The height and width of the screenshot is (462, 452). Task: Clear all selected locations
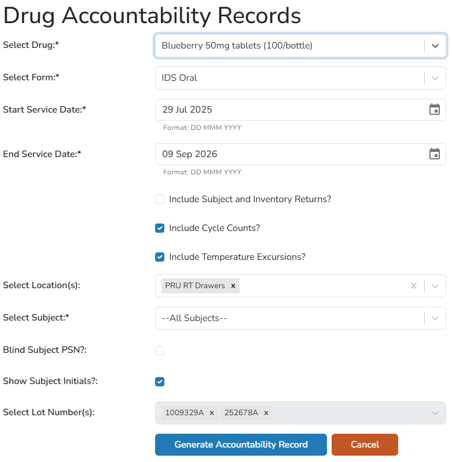[x=414, y=286]
